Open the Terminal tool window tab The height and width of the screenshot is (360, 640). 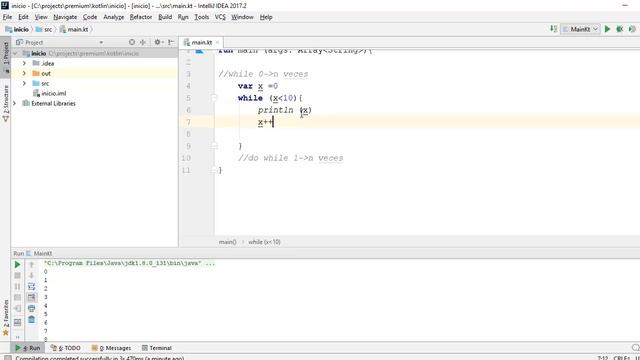(156, 348)
